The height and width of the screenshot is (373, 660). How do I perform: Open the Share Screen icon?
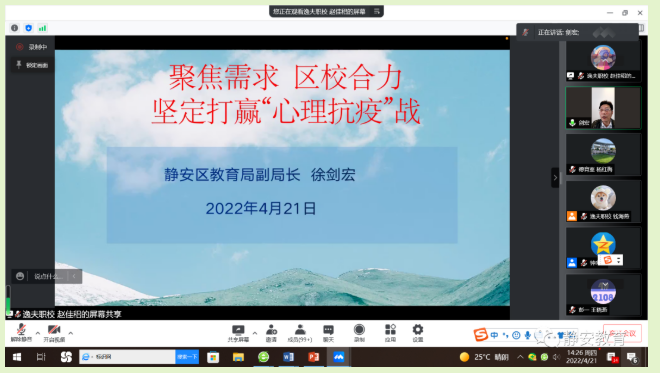[238, 333]
